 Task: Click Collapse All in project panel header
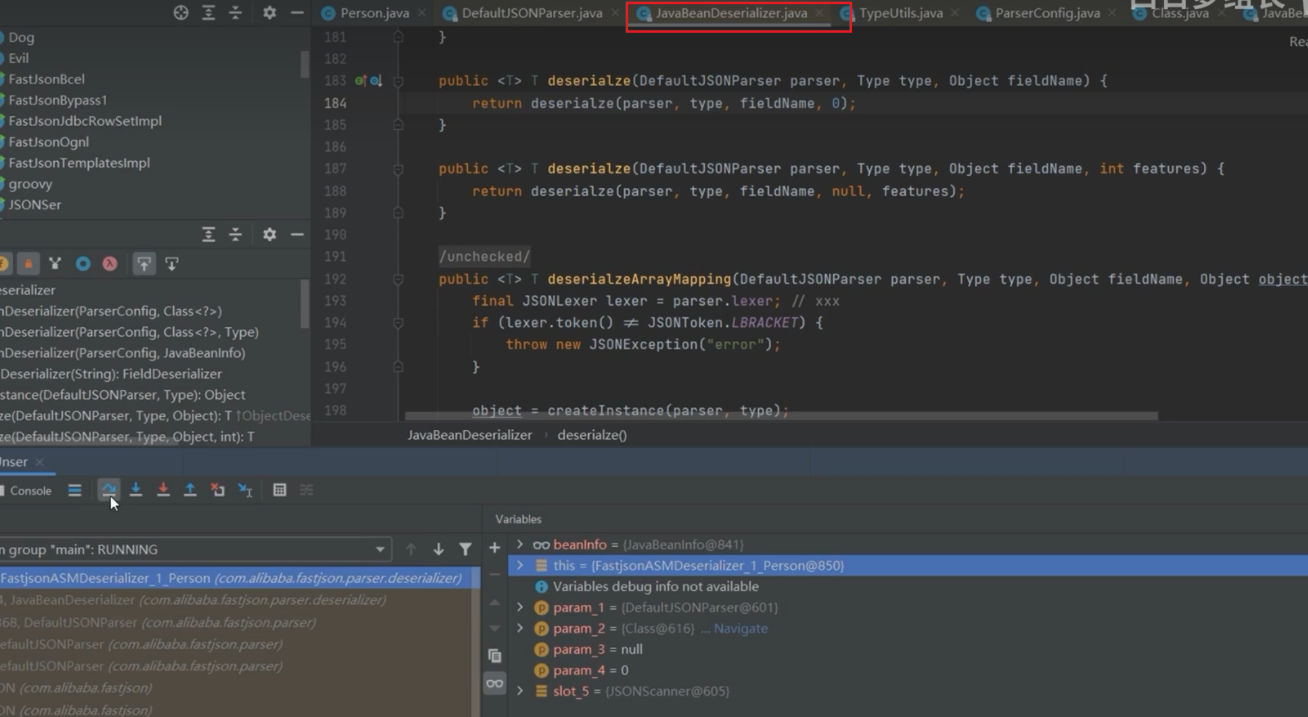(235, 13)
